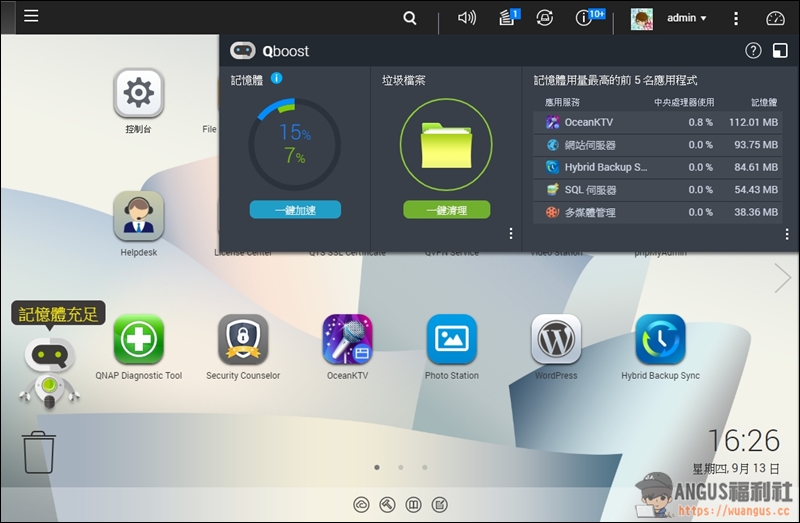The height and width of the screenshot is (523, 800).
Task: Open the desktop trash bin
Action: [x=39, y=452]
